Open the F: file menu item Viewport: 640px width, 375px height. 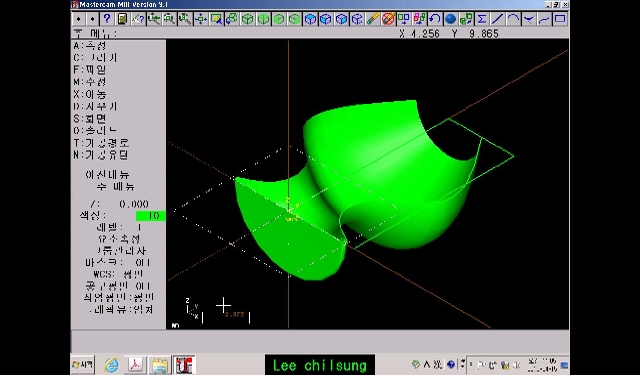tap(90, 70)
